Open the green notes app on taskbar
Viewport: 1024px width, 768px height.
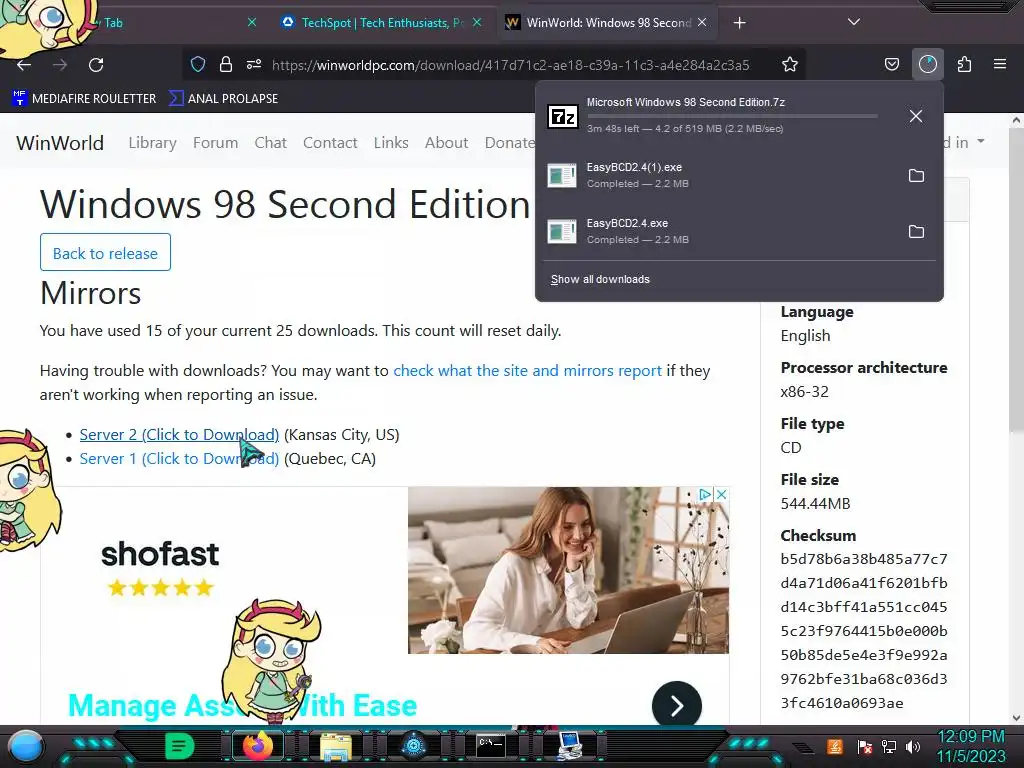180,746
